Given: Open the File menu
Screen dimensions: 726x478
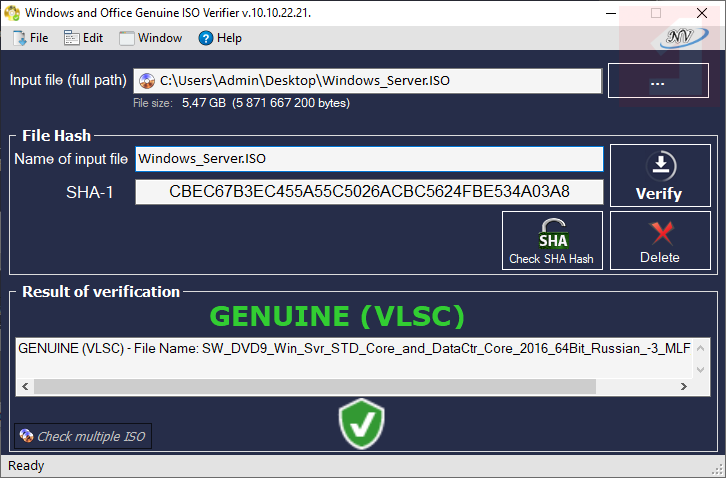Looking at the screenshot, I should pos(31,38).
